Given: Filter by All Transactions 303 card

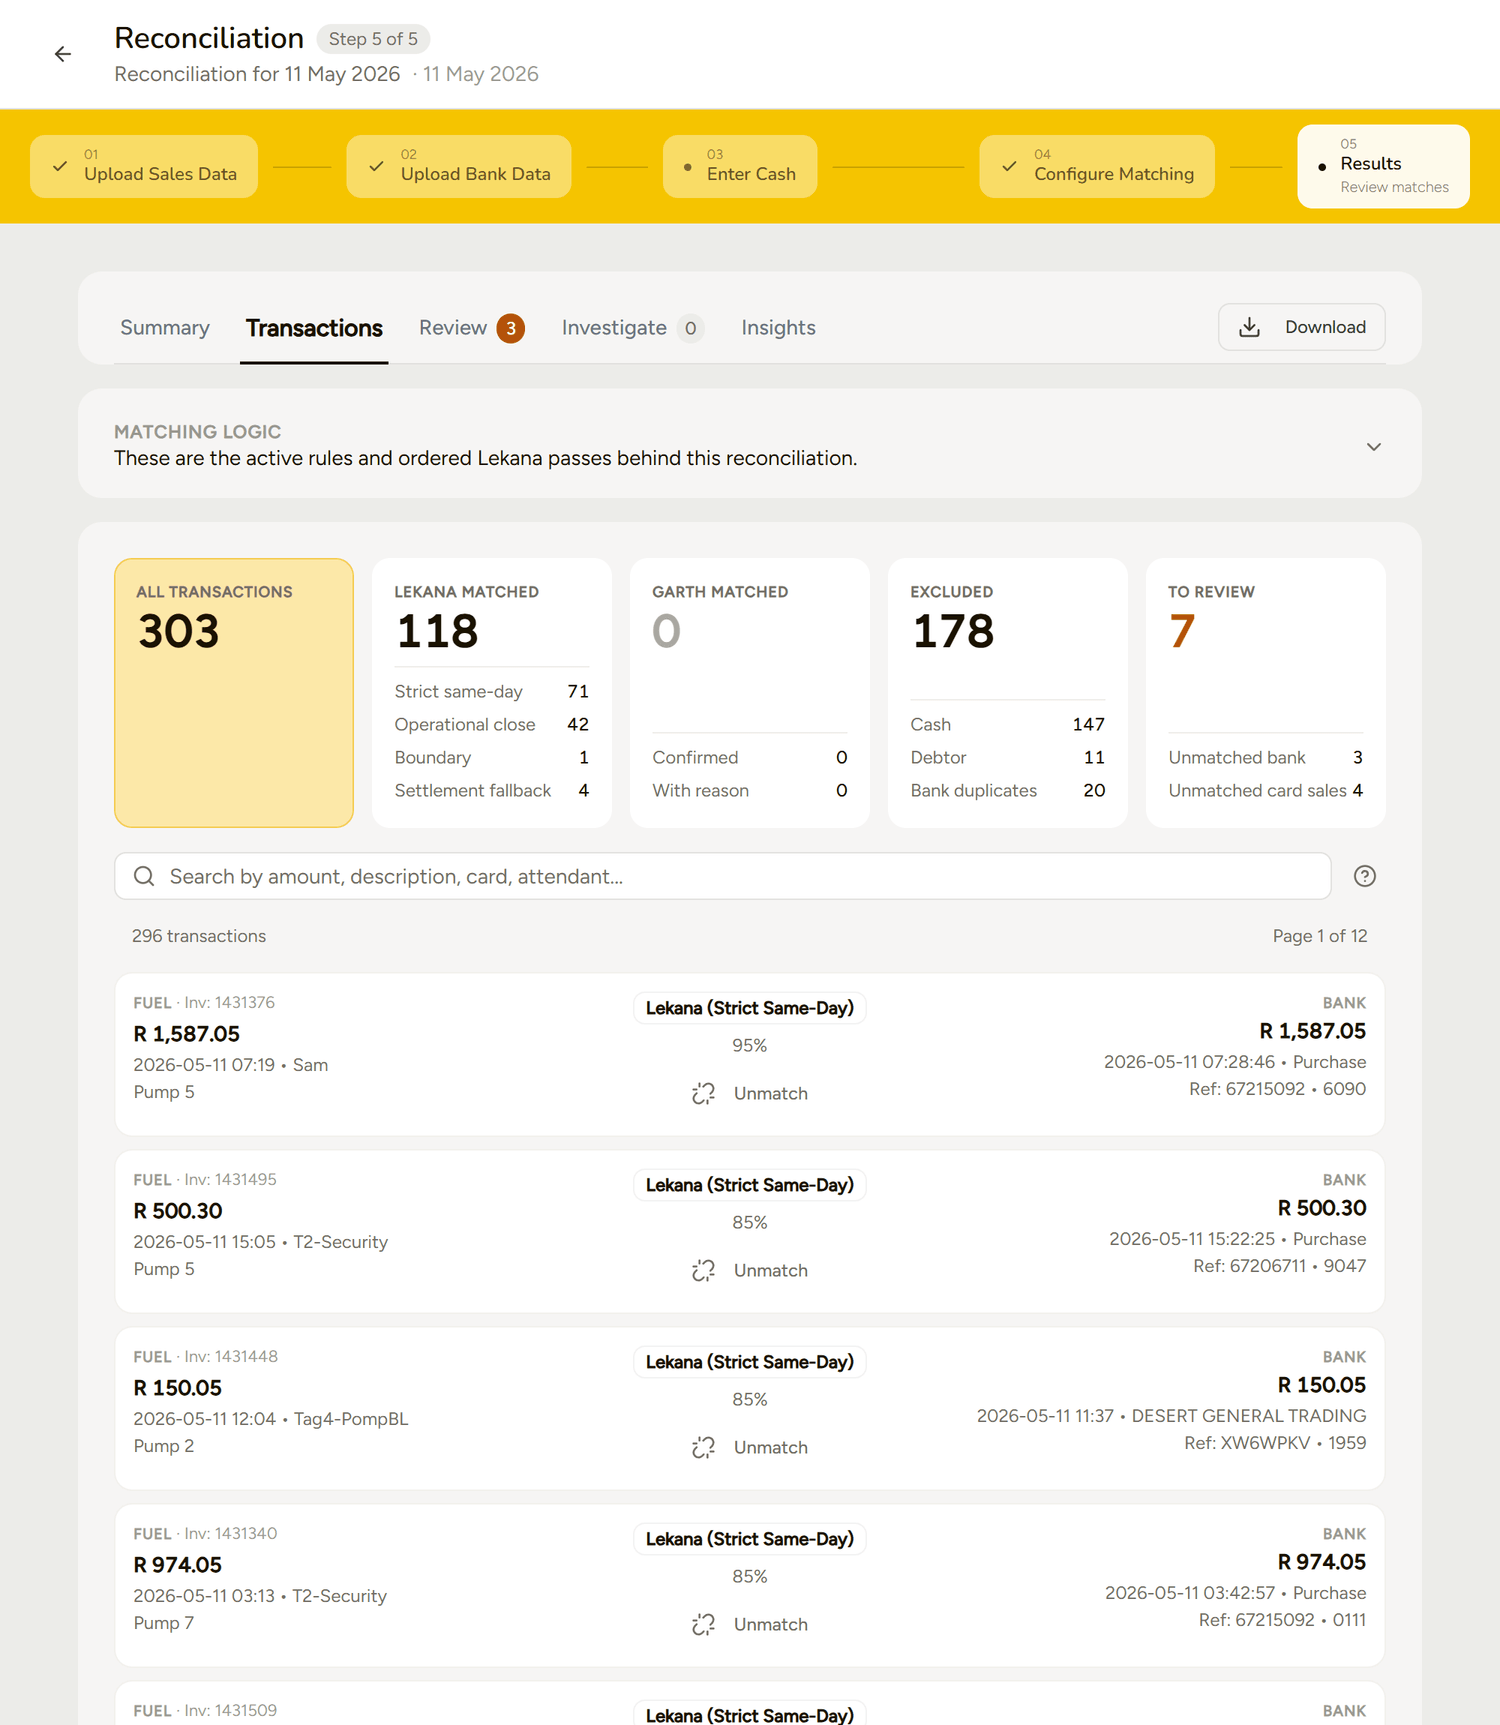Looking at the screenshot, I should [234, 693].
